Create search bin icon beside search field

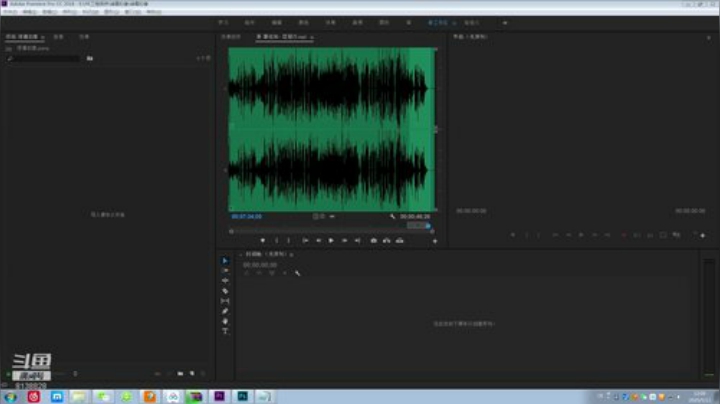click(x=90, y=59)
